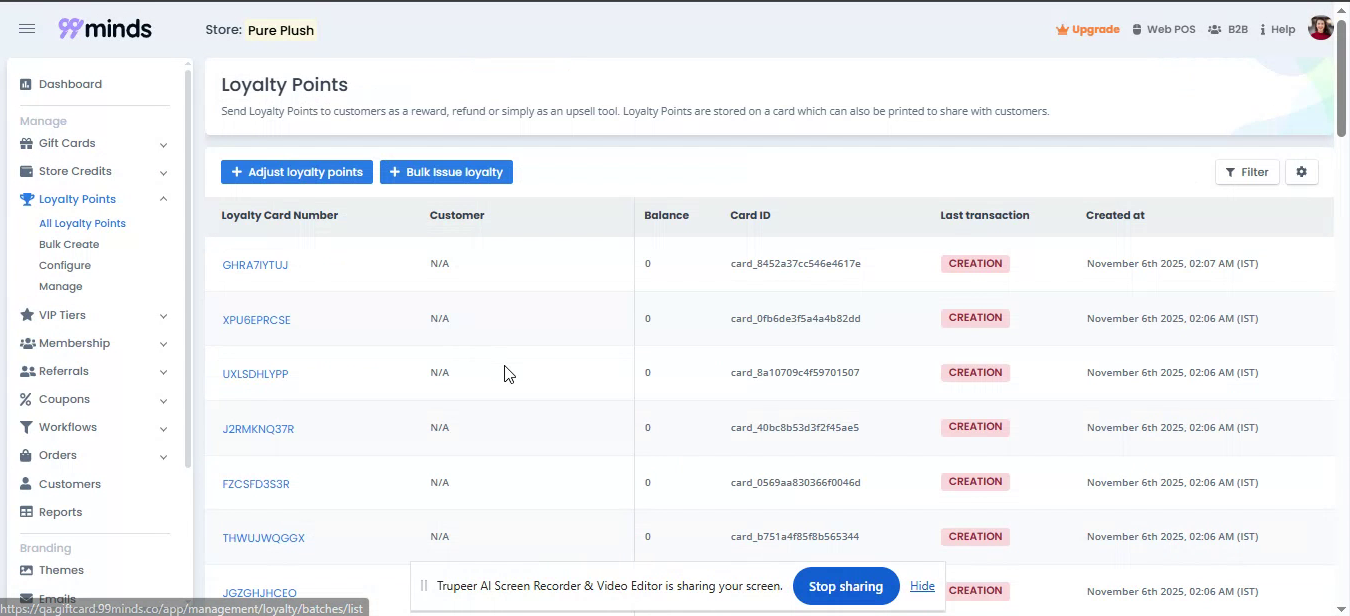Click the Loyalty Points trophy icon
The width and height of the screenshot is (1350, 616).
pos(27,200)
